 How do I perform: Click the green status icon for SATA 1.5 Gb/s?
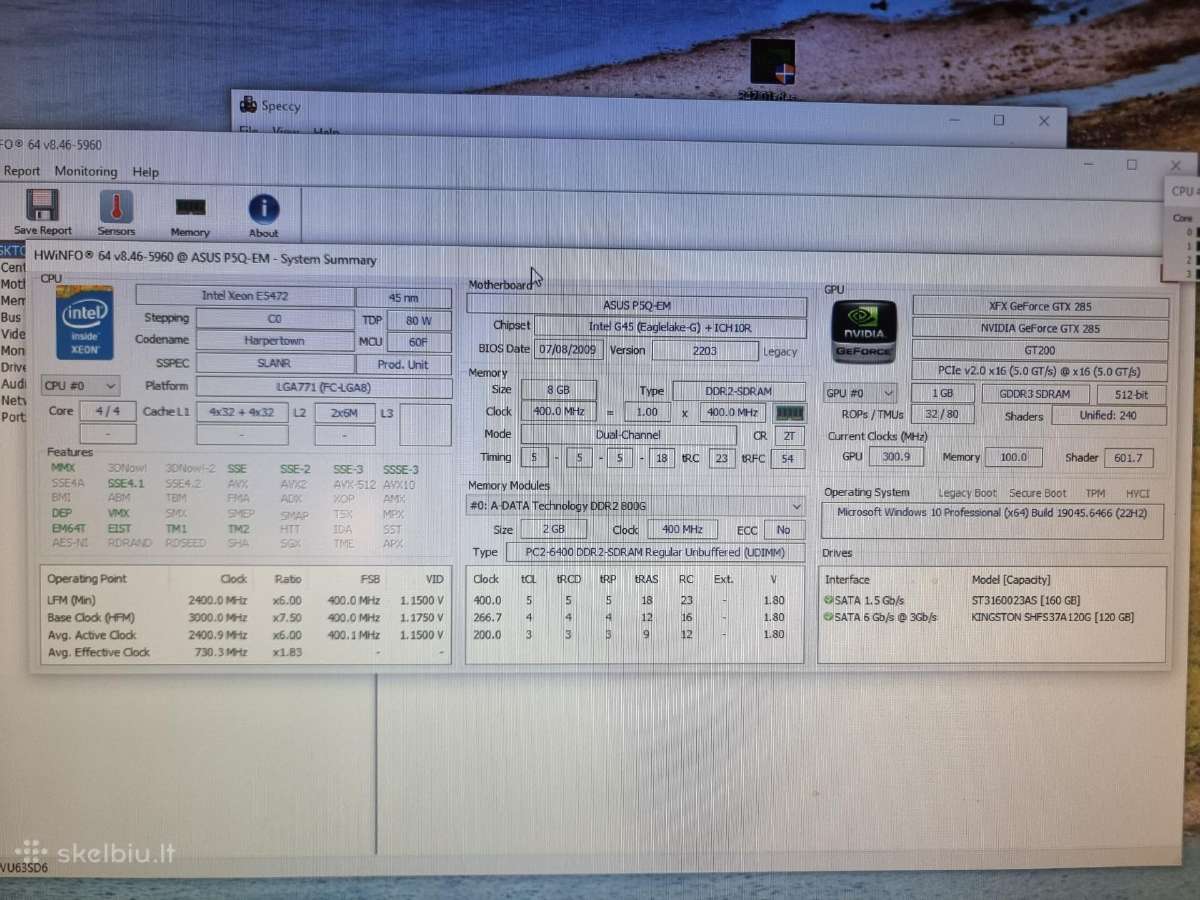click(829, 600)
